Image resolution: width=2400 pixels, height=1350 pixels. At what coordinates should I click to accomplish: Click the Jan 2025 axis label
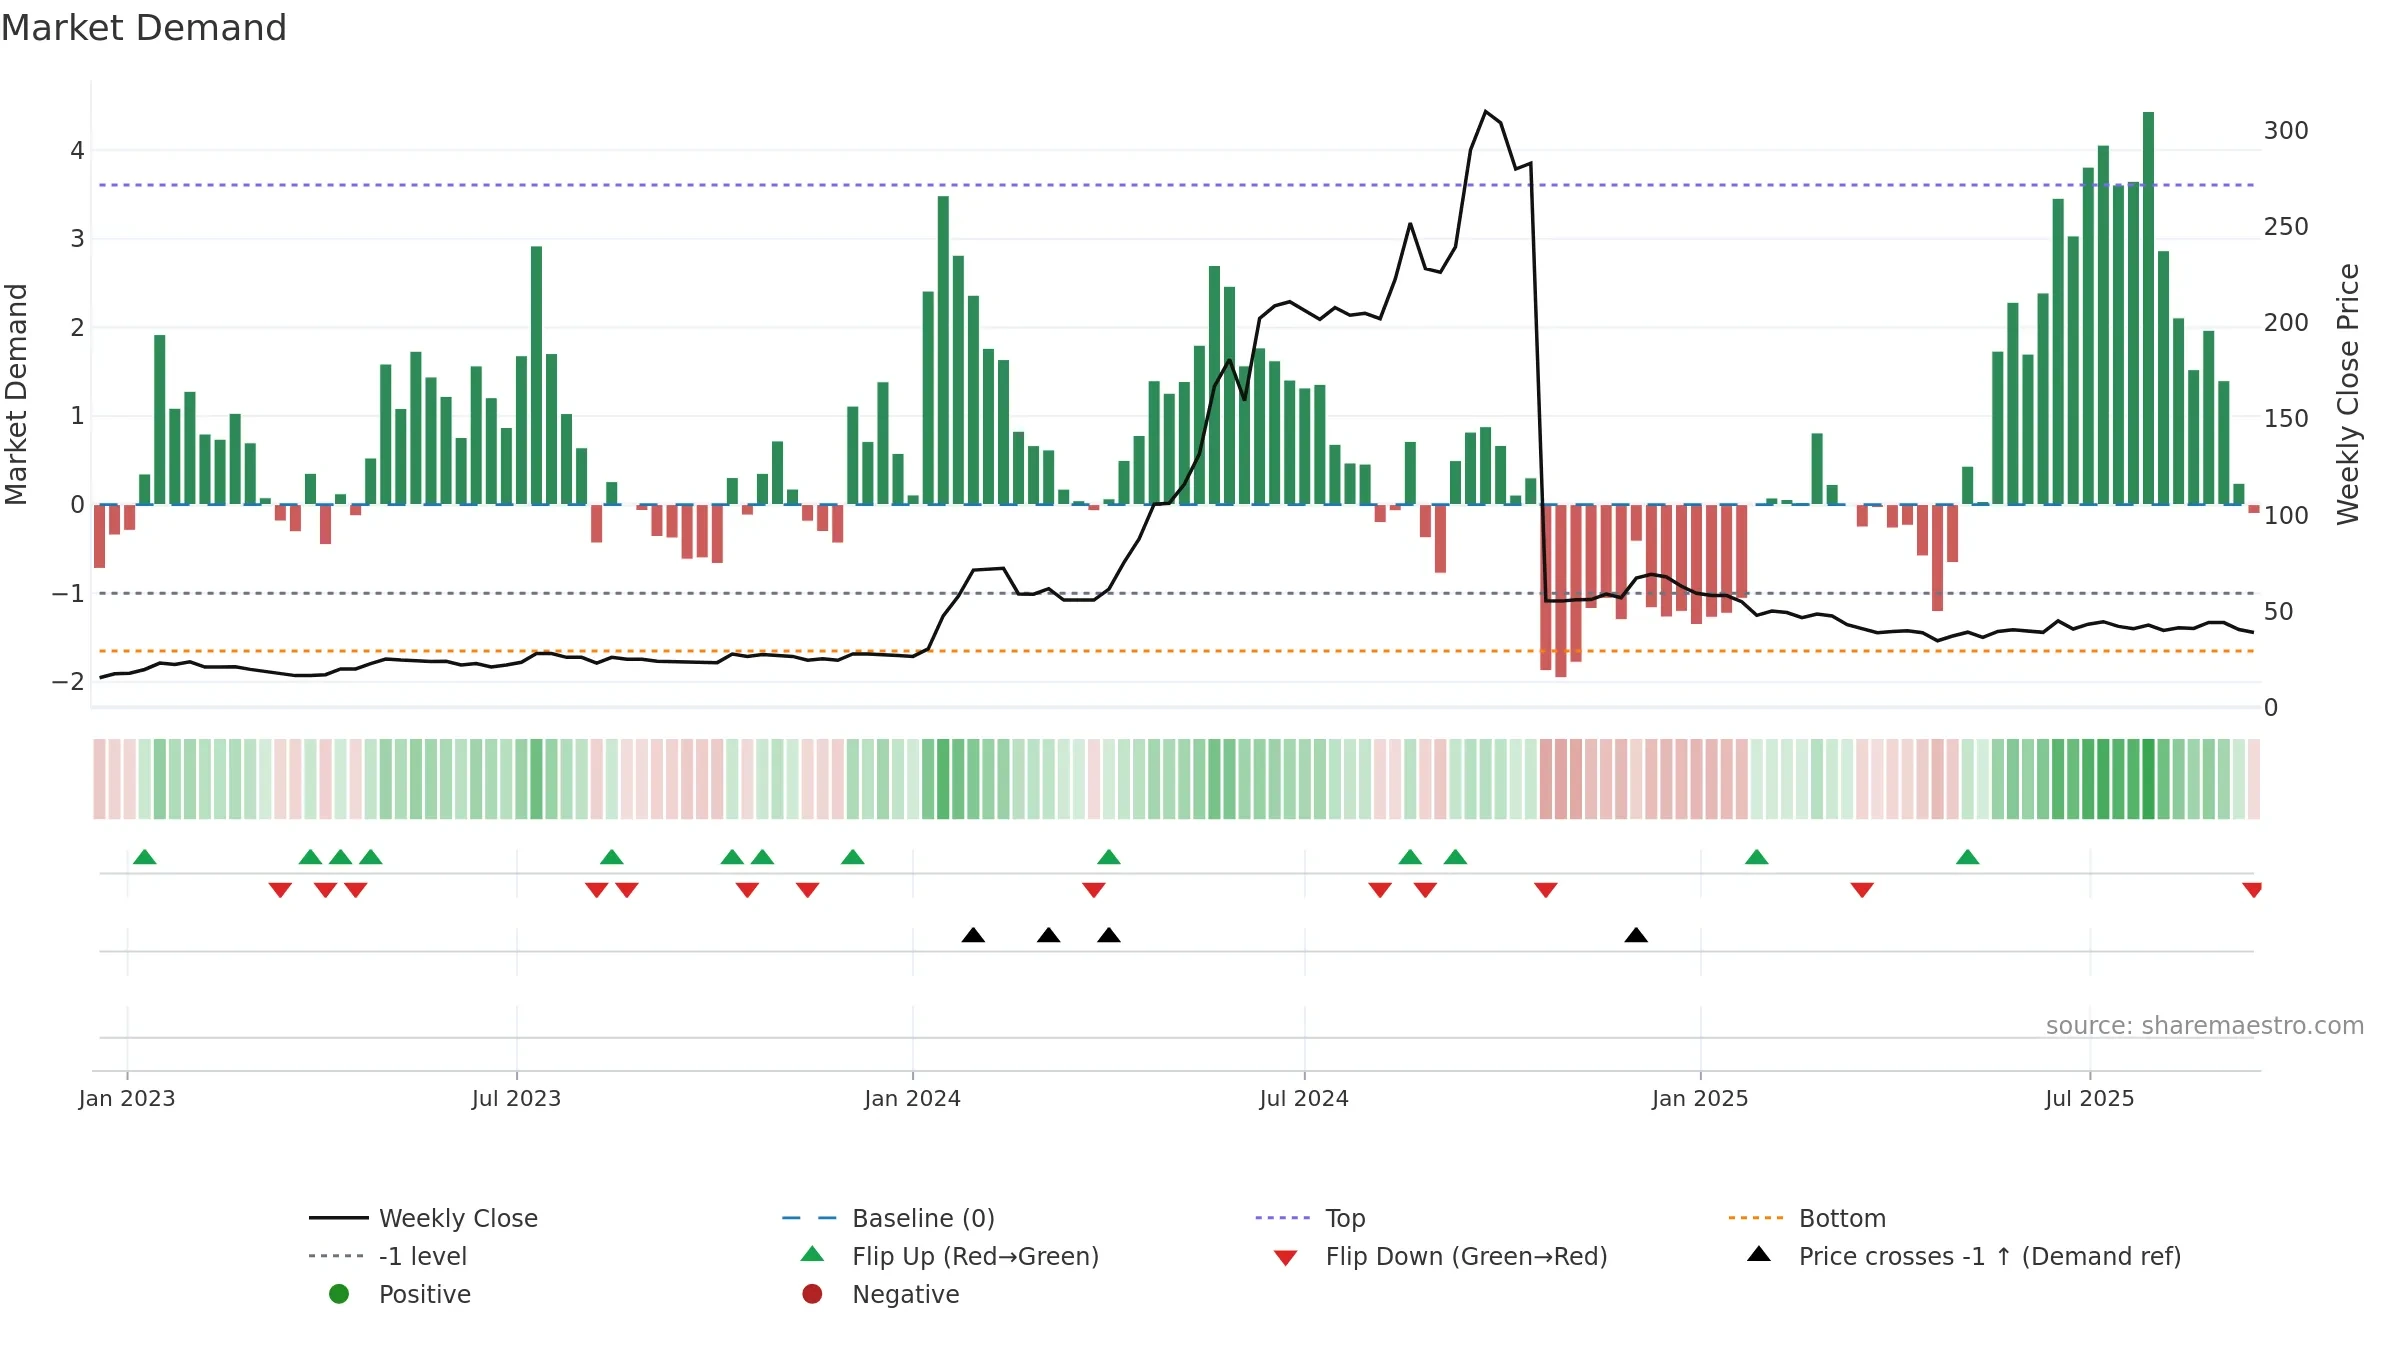click(1700, 1098)
